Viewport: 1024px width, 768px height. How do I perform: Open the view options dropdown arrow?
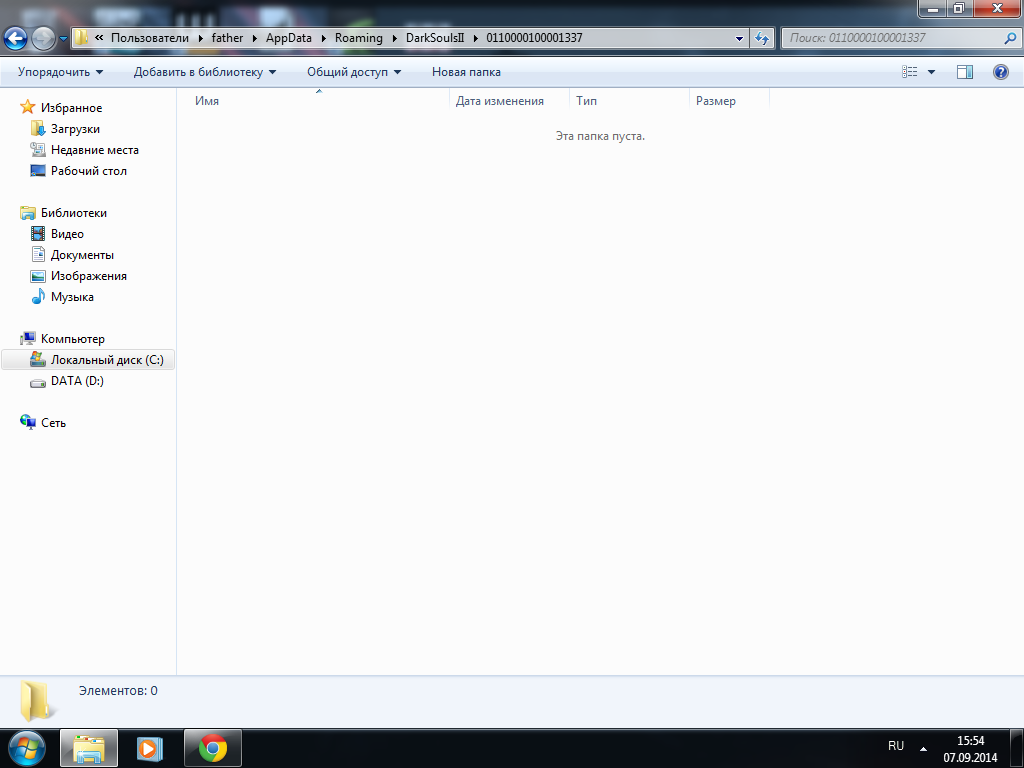(931, 72)
